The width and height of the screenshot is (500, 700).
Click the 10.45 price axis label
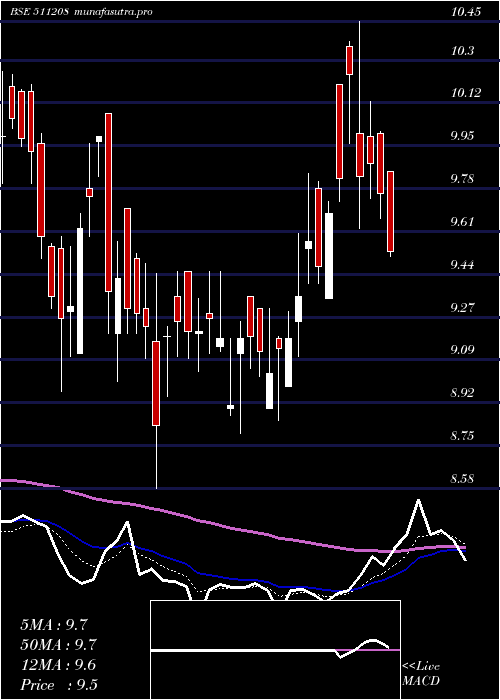[x=466, y=12]
